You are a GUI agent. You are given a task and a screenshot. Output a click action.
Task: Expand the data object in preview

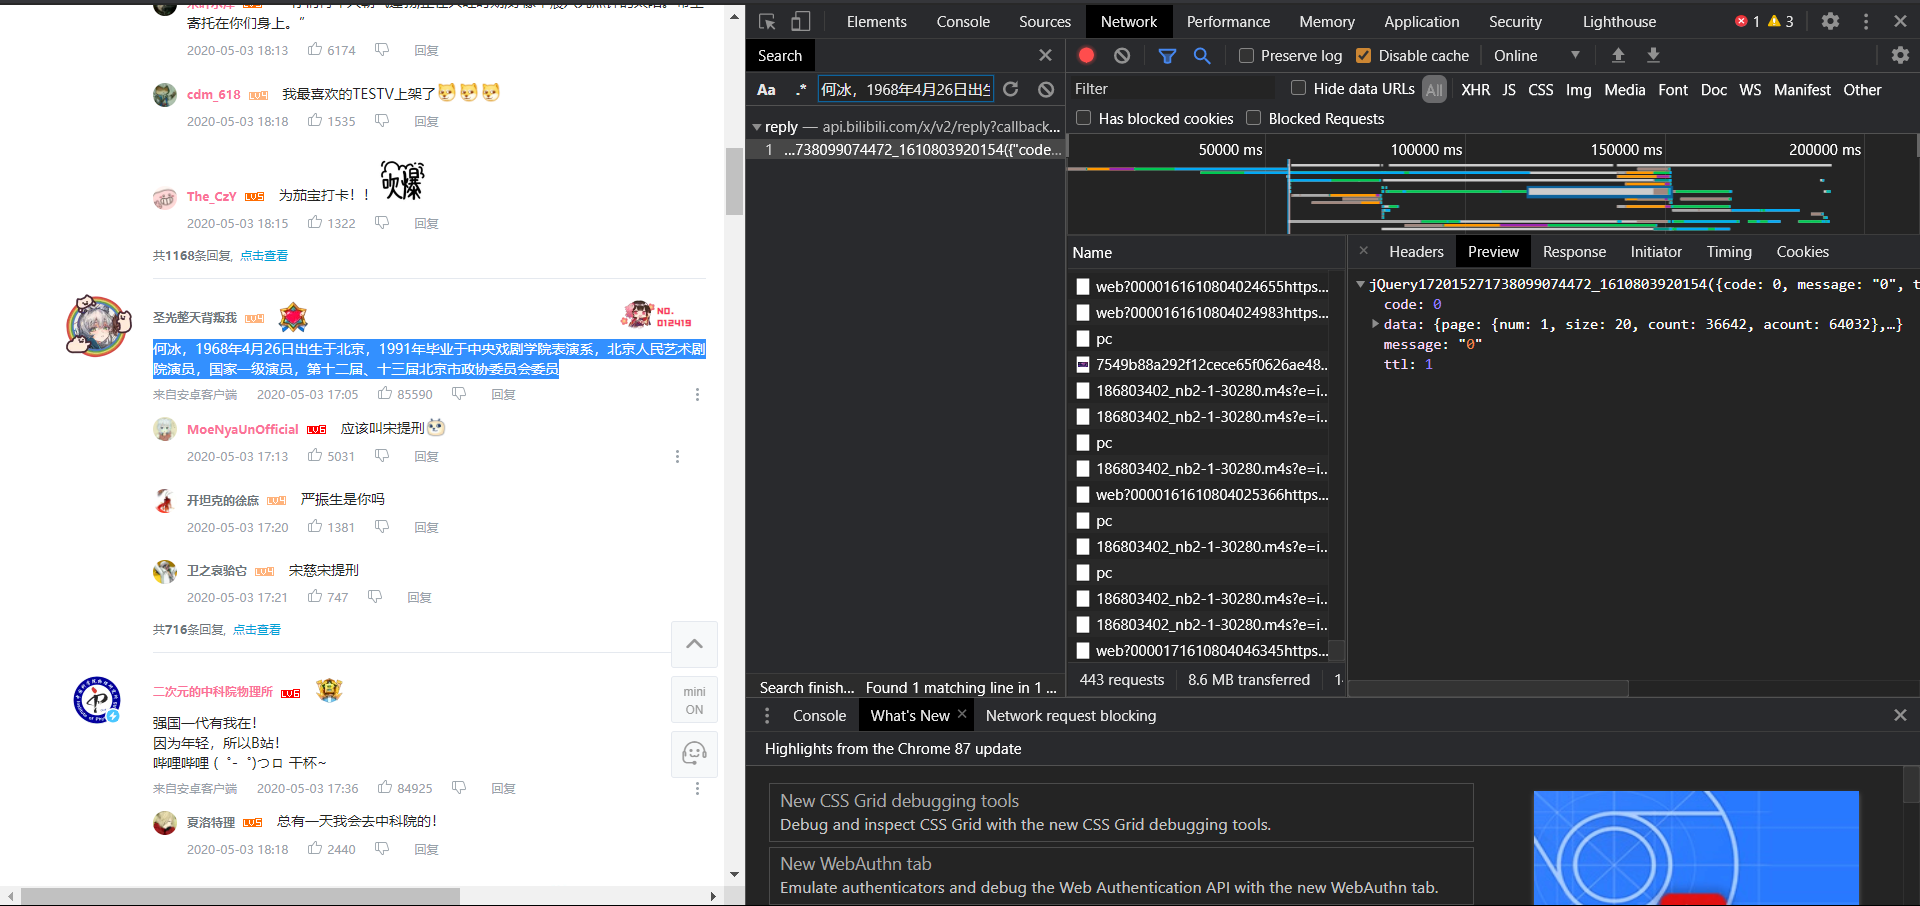coord(1375,324)
